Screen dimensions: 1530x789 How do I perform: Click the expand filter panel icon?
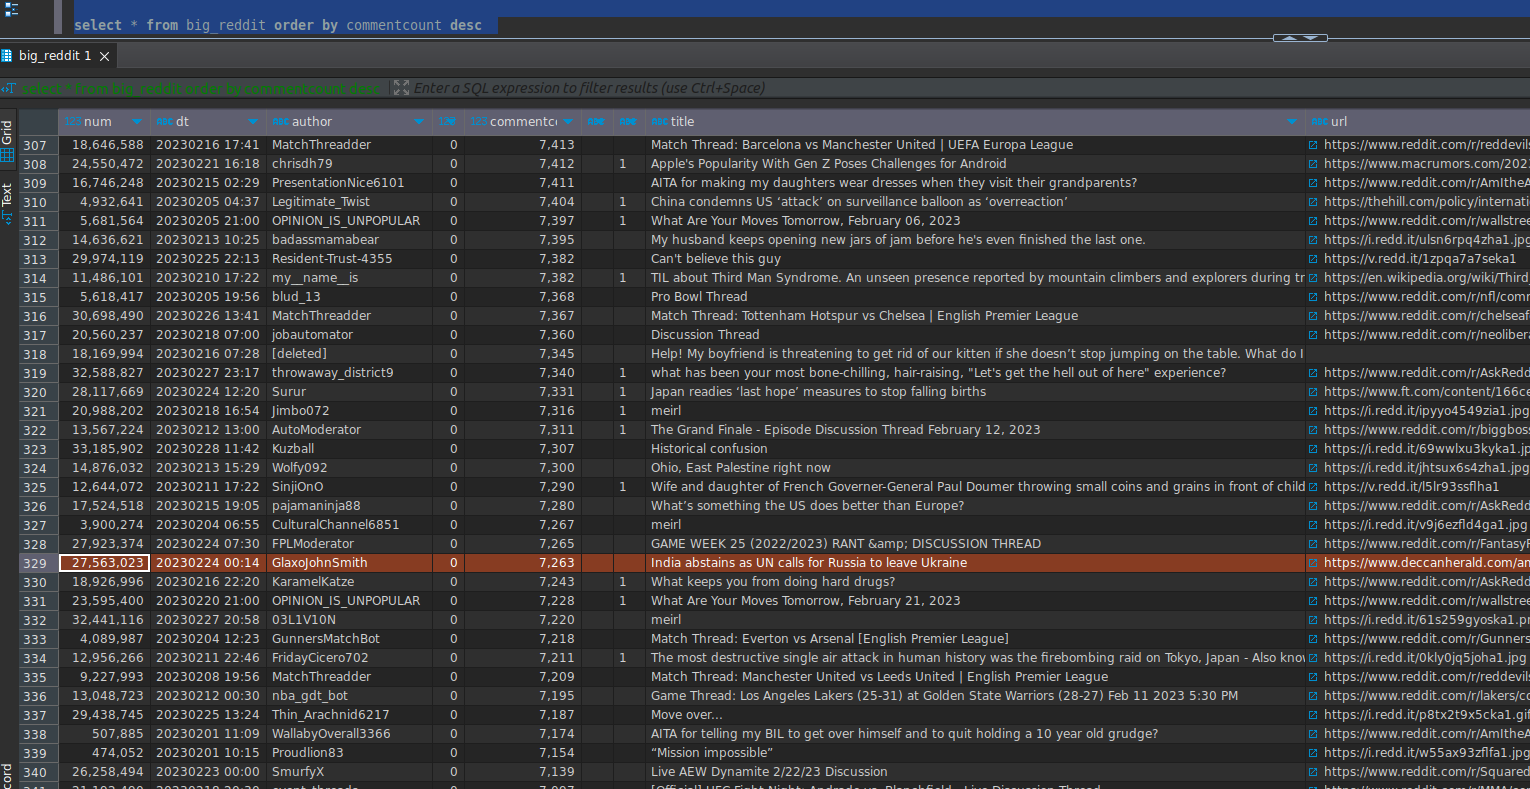tap(401, 88)
